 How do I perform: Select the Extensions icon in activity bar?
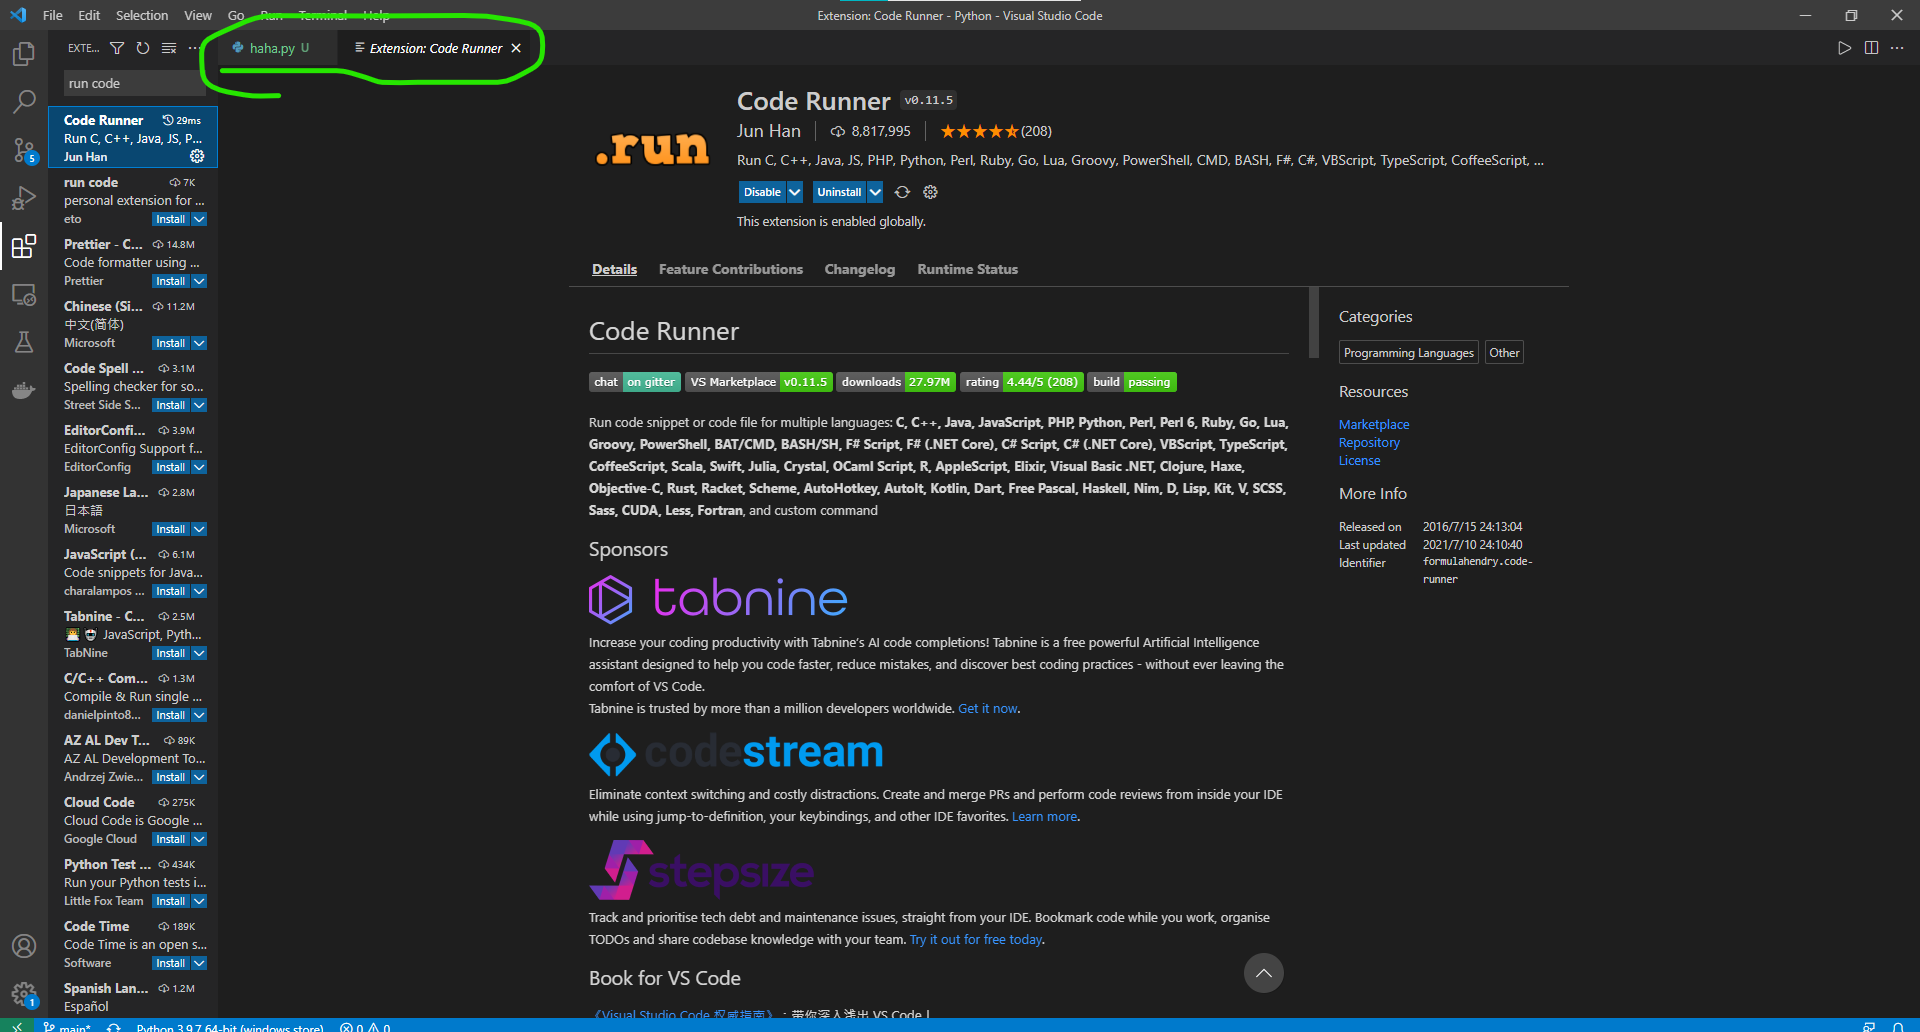pyautogui.click(x=24, y=246)
